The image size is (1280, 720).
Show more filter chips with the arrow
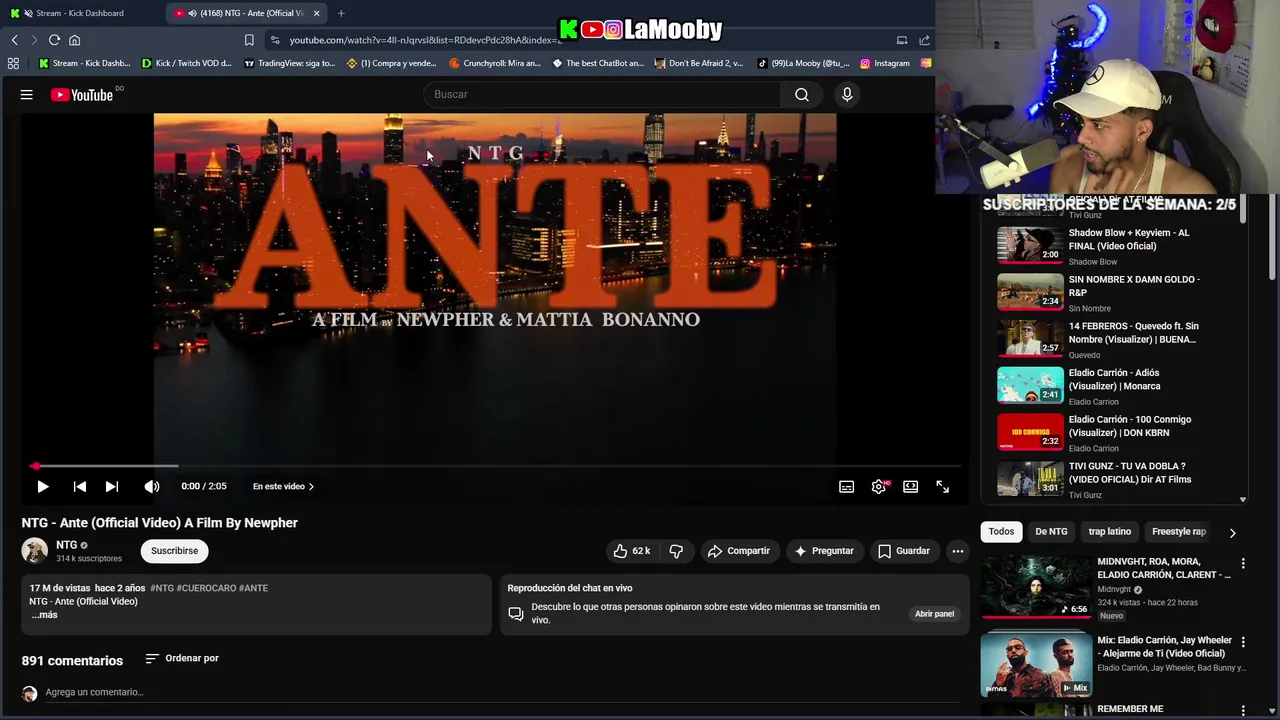(1232, 533)
